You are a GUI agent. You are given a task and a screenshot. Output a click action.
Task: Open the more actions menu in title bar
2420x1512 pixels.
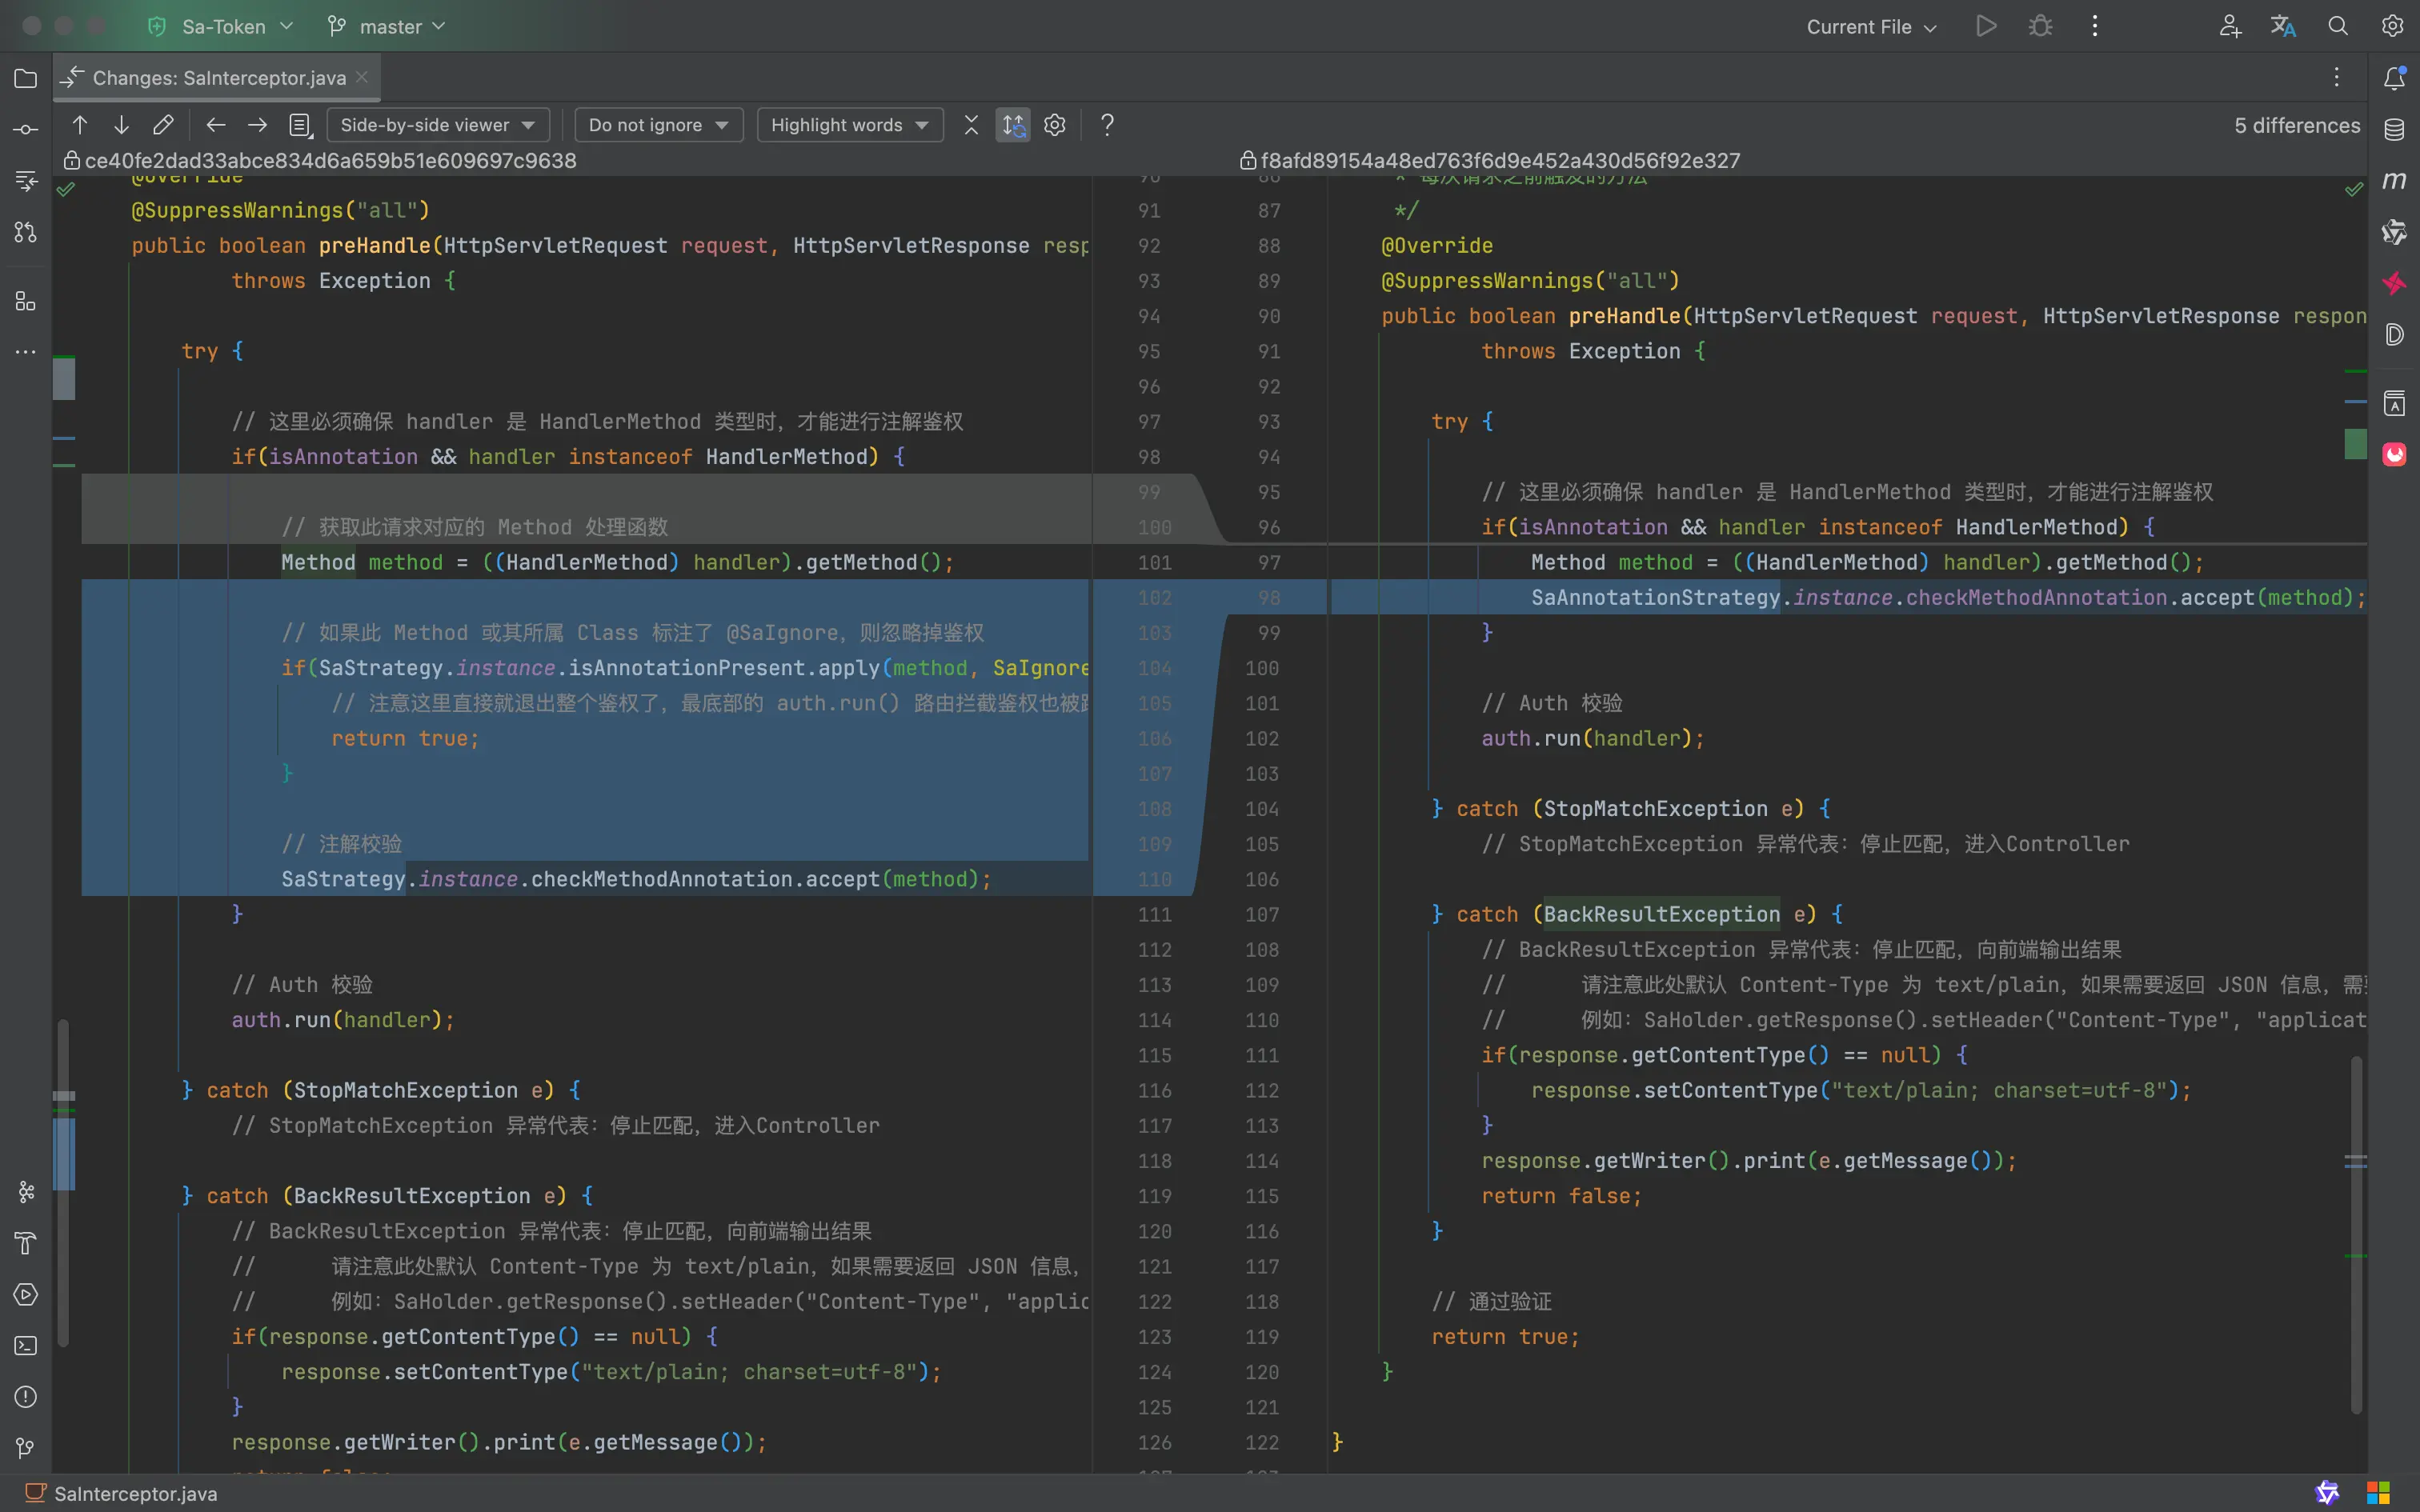[x=2095, y=26]
